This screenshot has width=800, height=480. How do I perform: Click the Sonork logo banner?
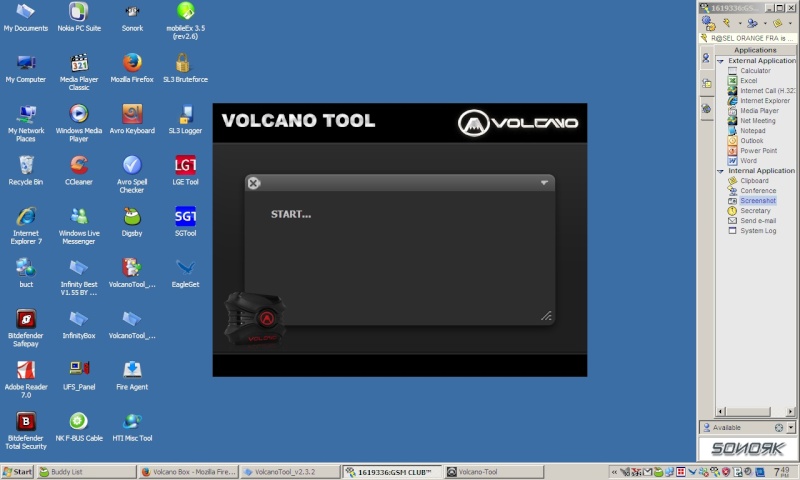[747, 448]
